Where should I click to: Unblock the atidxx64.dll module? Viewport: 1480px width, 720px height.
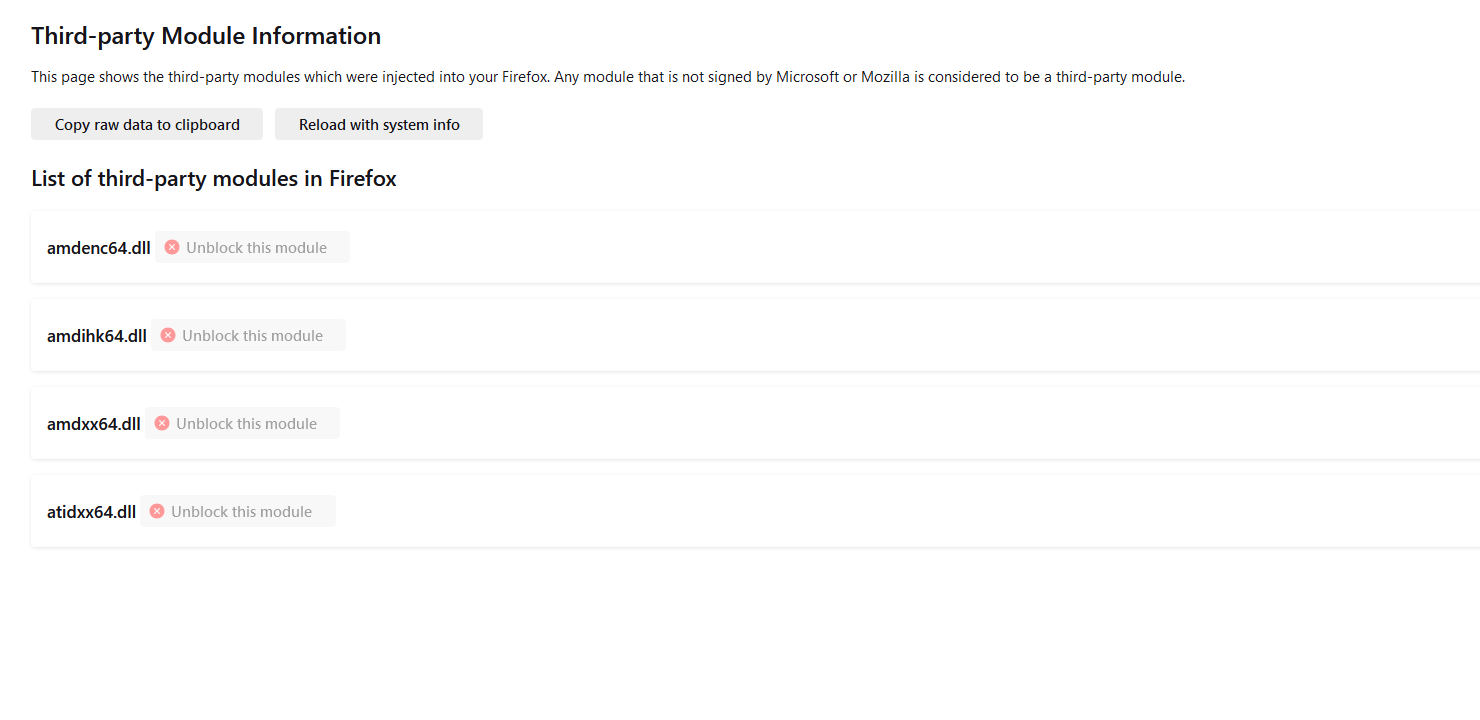241,511
